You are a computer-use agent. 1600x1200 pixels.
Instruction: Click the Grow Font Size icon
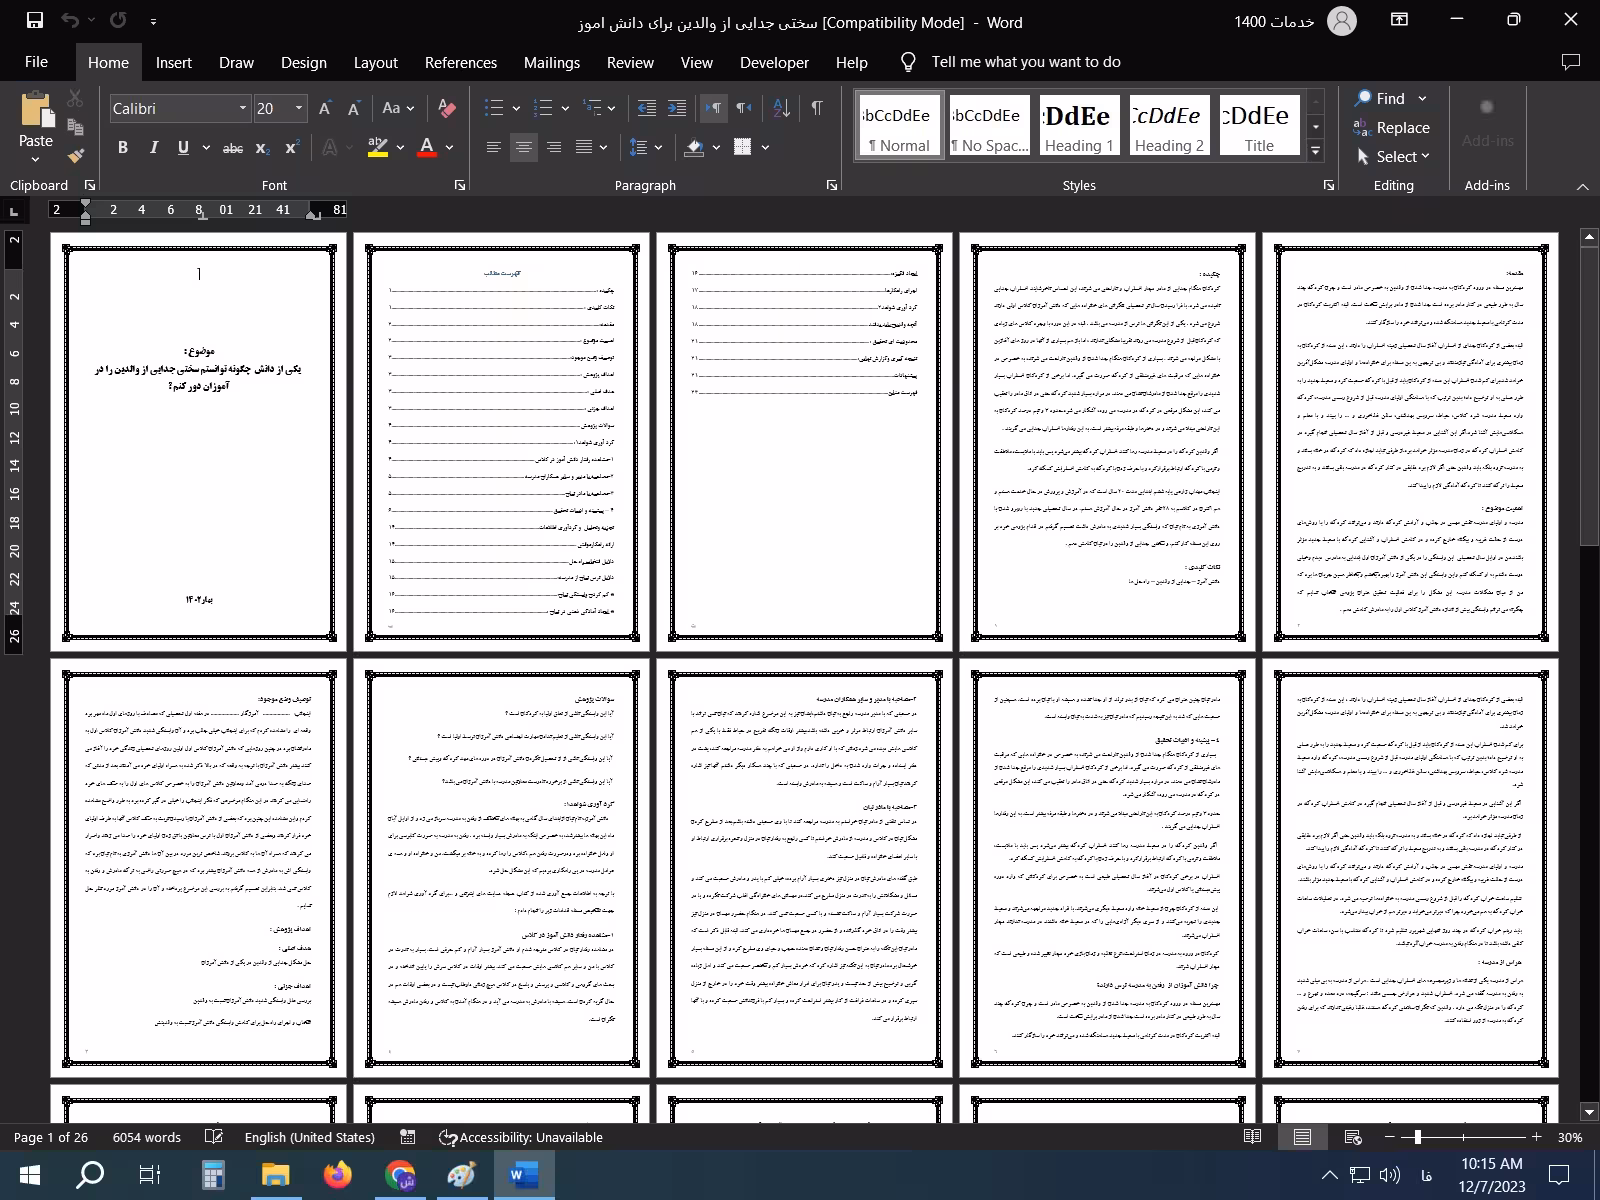pyautogui.click(x=325, y=108)
